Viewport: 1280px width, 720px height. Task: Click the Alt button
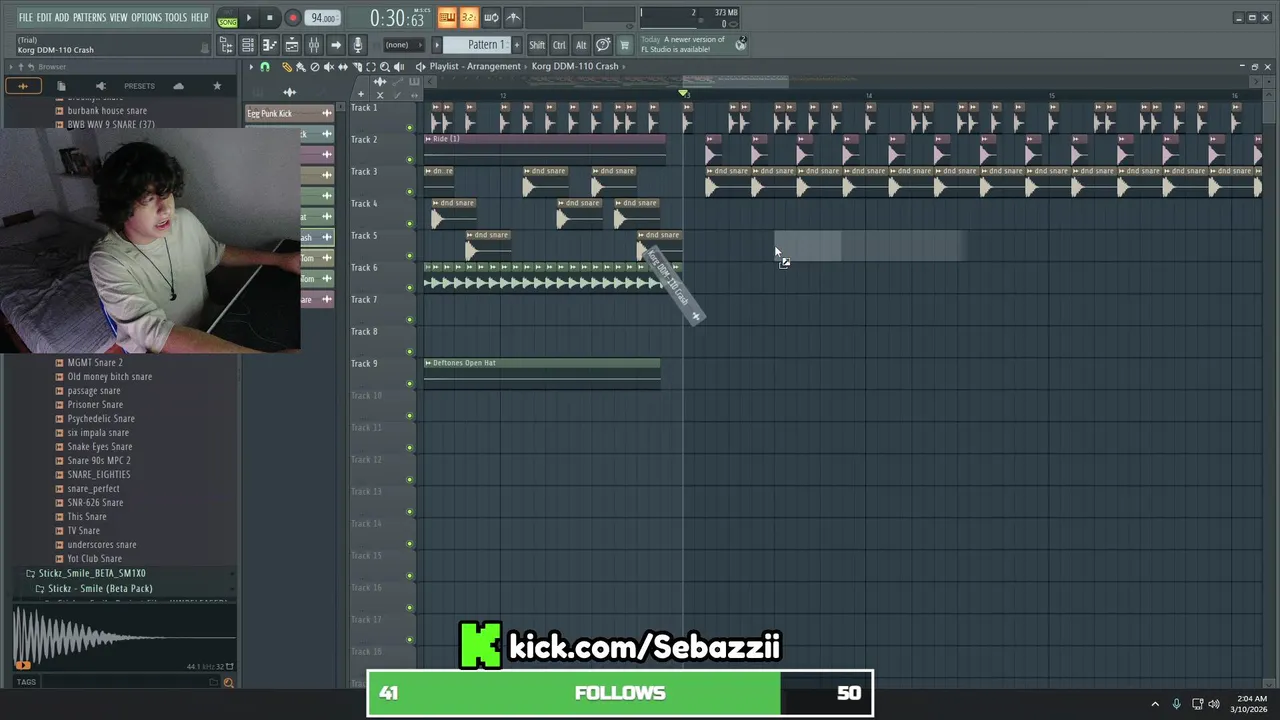tap(581, 45)
